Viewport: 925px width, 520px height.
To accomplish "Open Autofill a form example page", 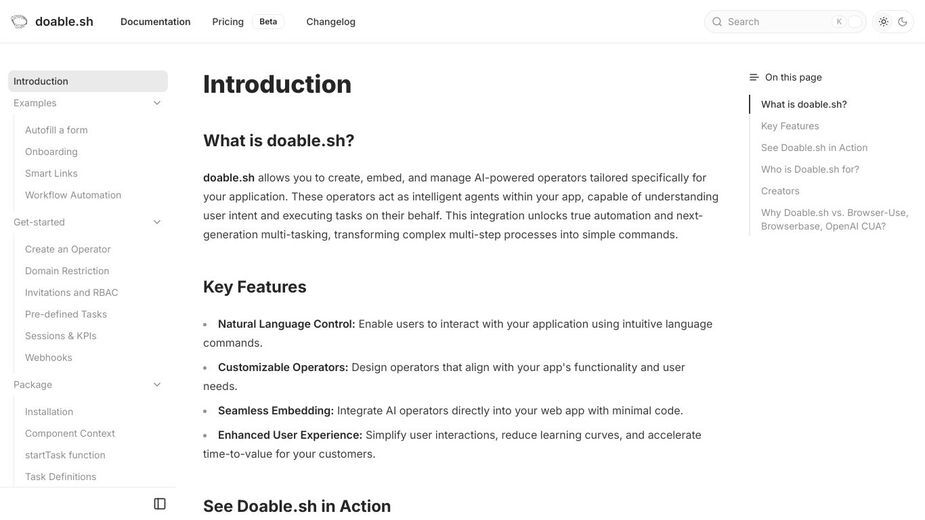I will pos(56,130).
